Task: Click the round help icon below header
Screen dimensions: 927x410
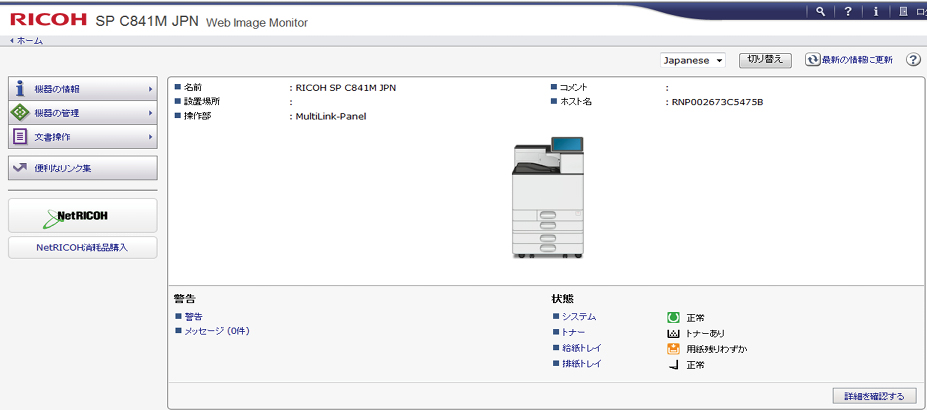Action: pos(913,60)
